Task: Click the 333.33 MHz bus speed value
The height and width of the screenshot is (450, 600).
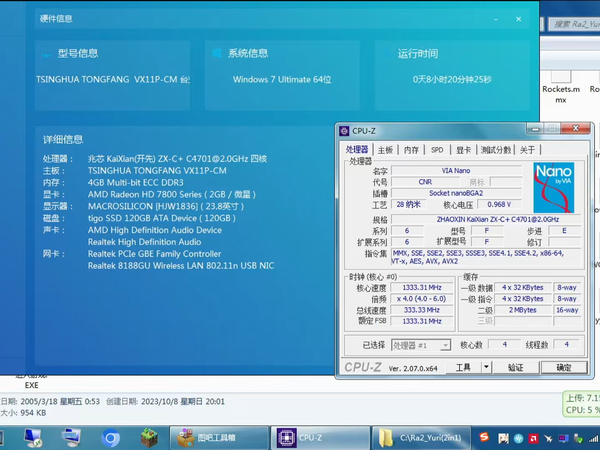Action: 422,310
